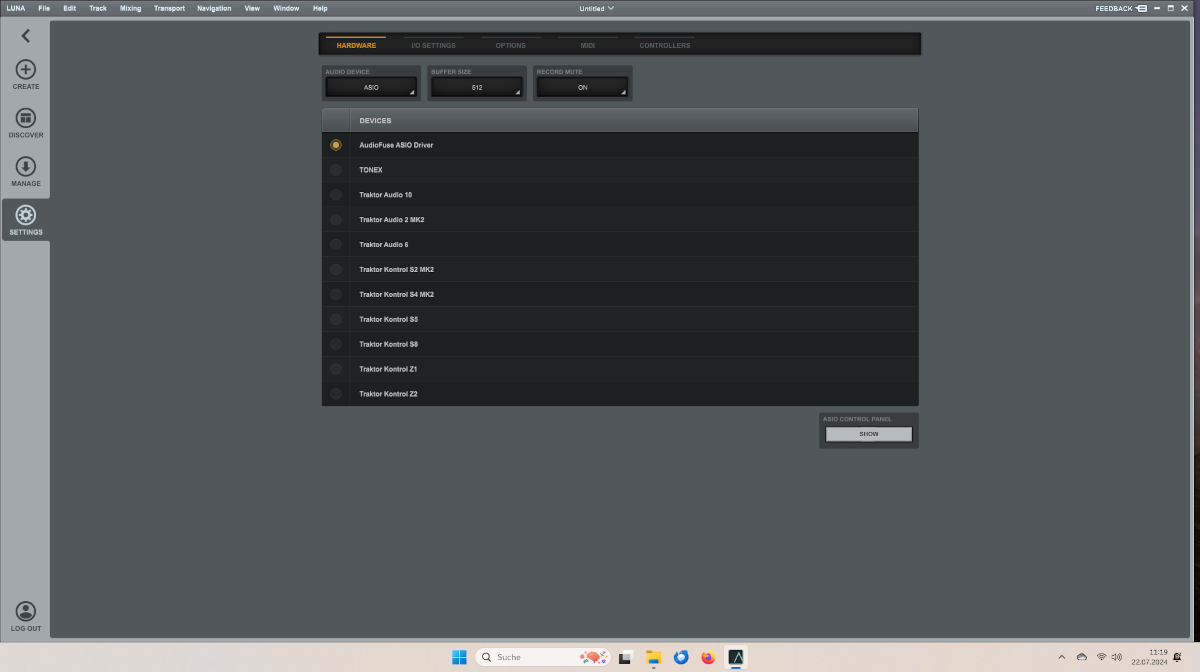Screen dimensions: 1200x672
Task: Select Traktor Kontrol S5 radio button
Action: pyautogui.click(x=336, y=320)
